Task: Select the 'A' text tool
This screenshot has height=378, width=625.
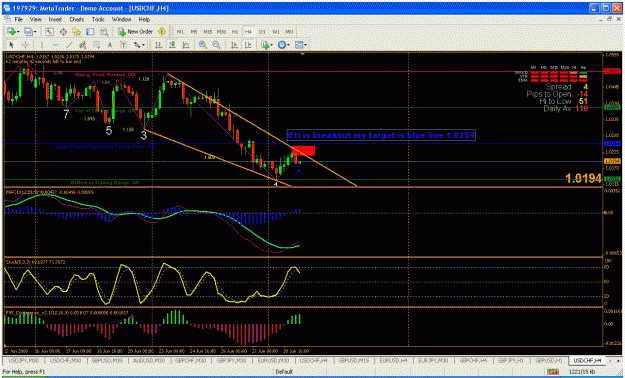Action: [110, 45]
